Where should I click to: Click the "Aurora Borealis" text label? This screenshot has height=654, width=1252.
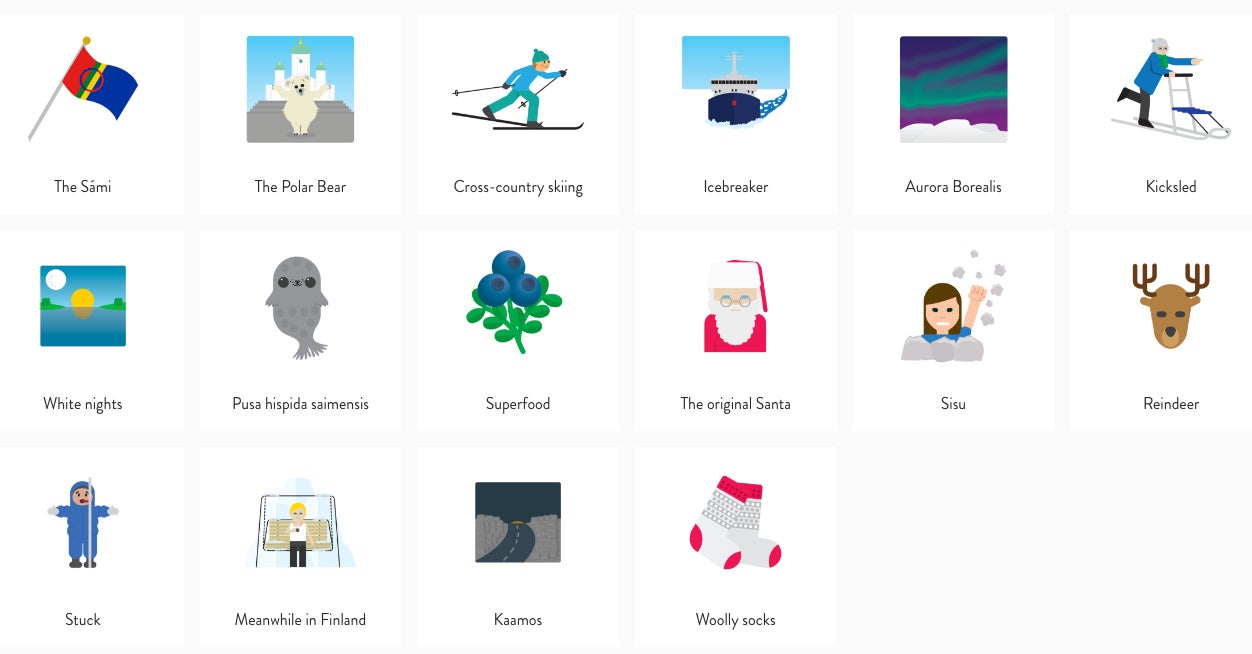pyautogui.click(x=953, y=187)
